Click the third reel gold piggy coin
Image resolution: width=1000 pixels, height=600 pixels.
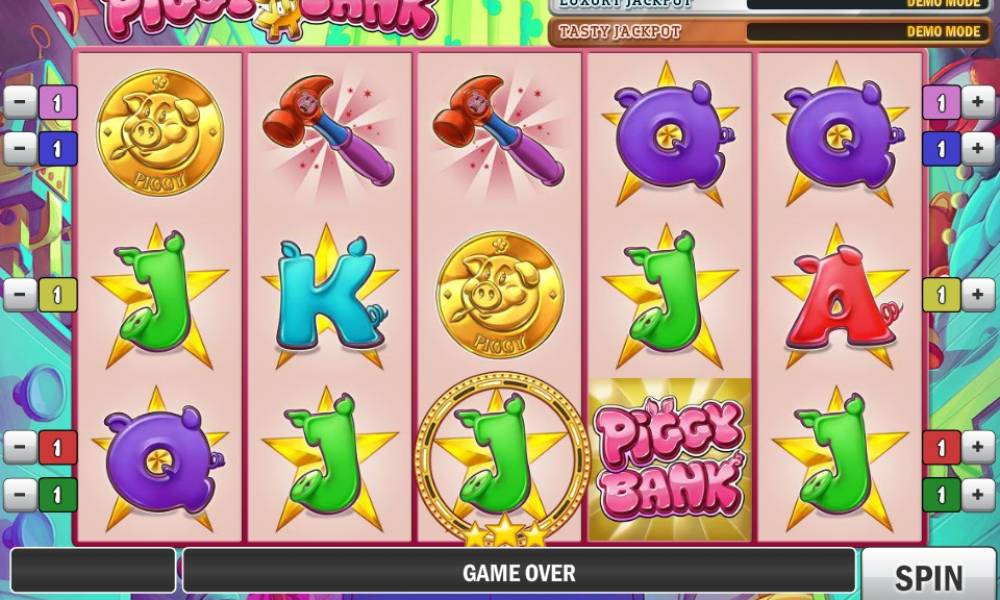[x=500, y=294]
